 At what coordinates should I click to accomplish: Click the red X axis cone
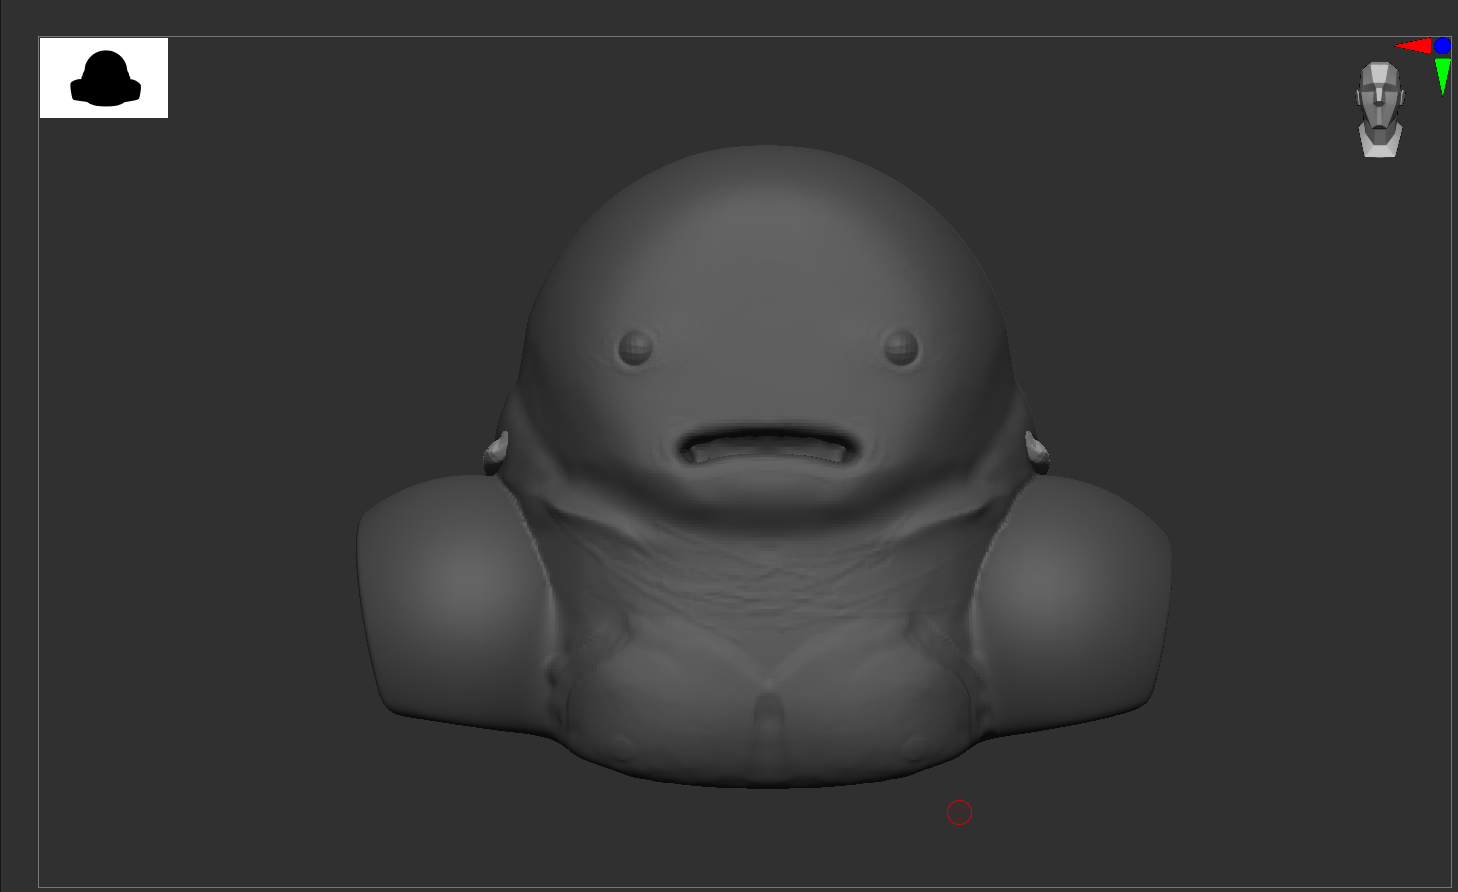point(1413,46)
